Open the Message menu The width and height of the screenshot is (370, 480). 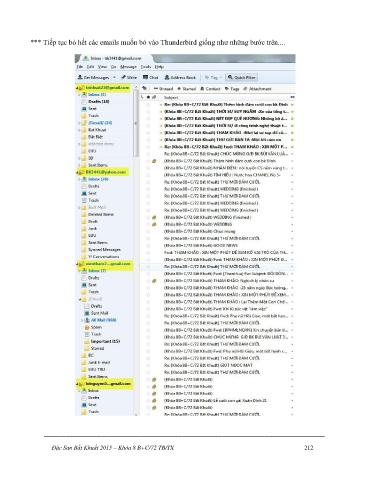[128, 67]
